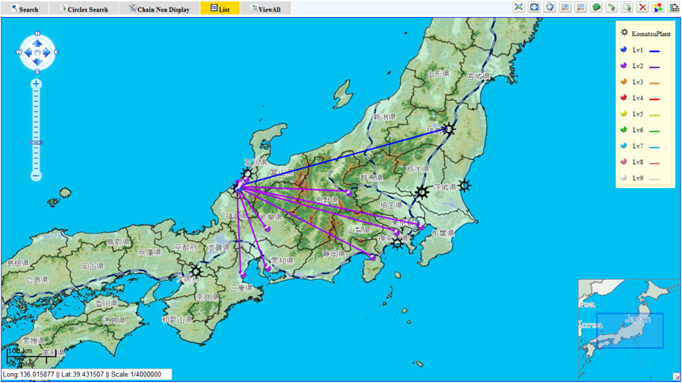
Task: Click the export icon at toolbar end
Action: (x=674, y=7)
